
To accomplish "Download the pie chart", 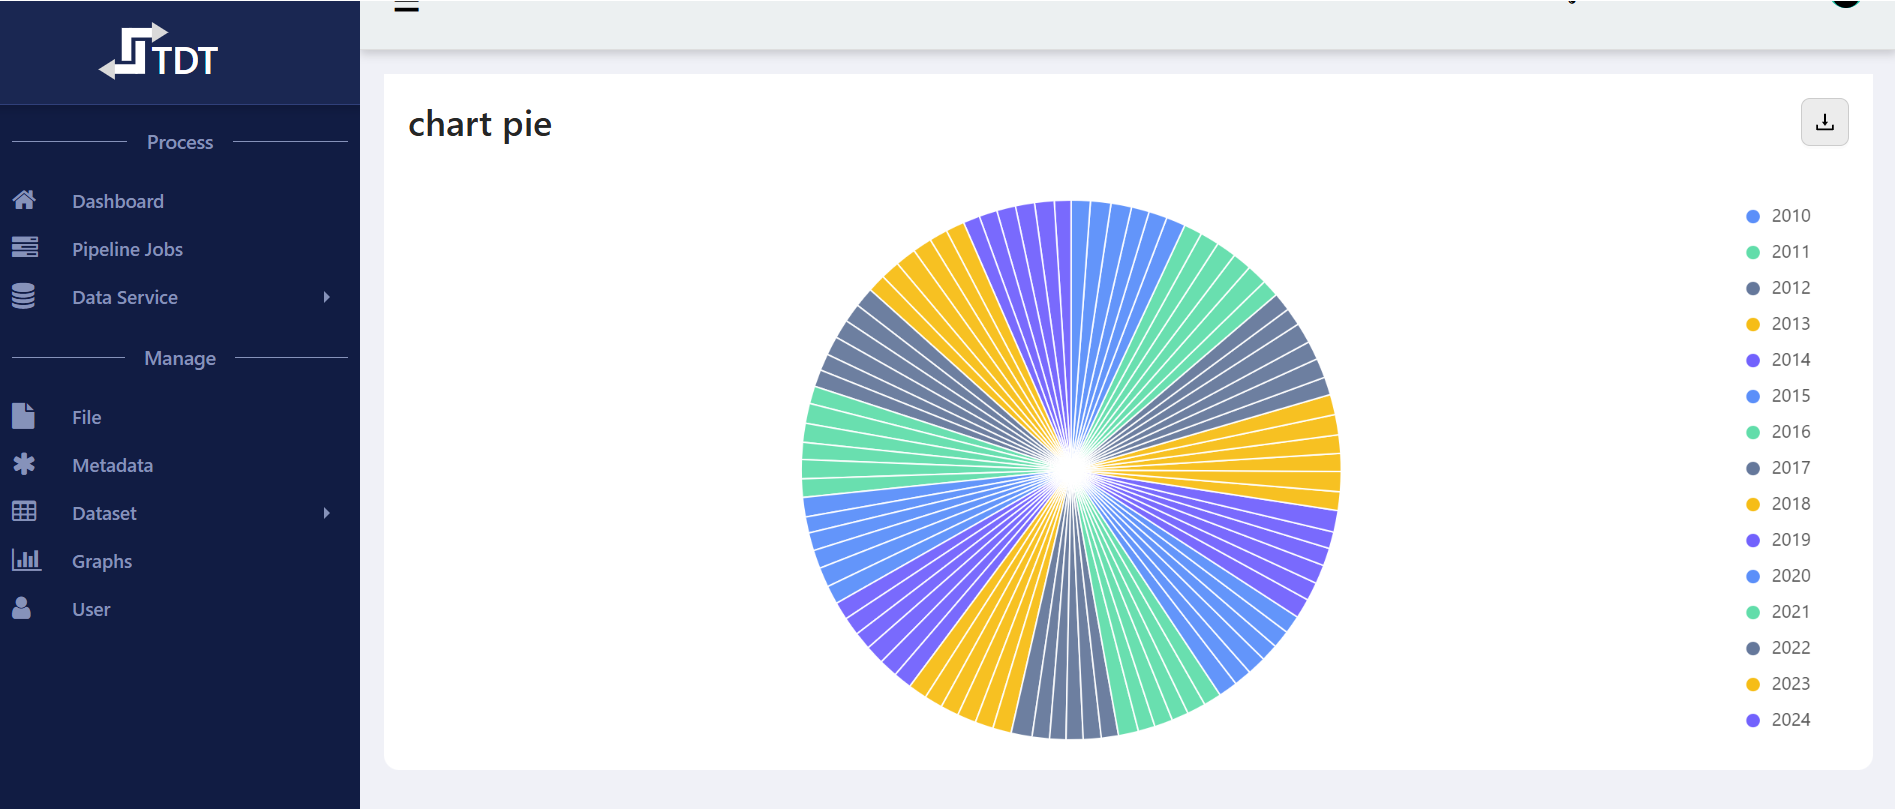I will click(1824, 122).
